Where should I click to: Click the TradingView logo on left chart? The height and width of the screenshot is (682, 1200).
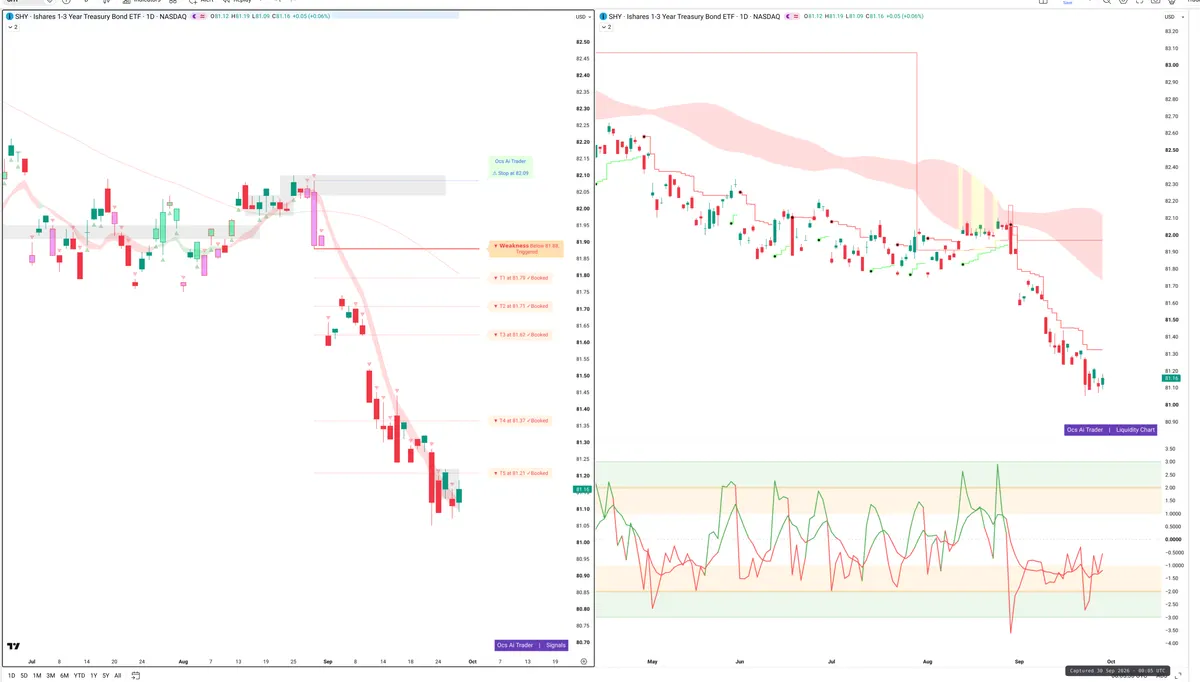pos(13,647)
